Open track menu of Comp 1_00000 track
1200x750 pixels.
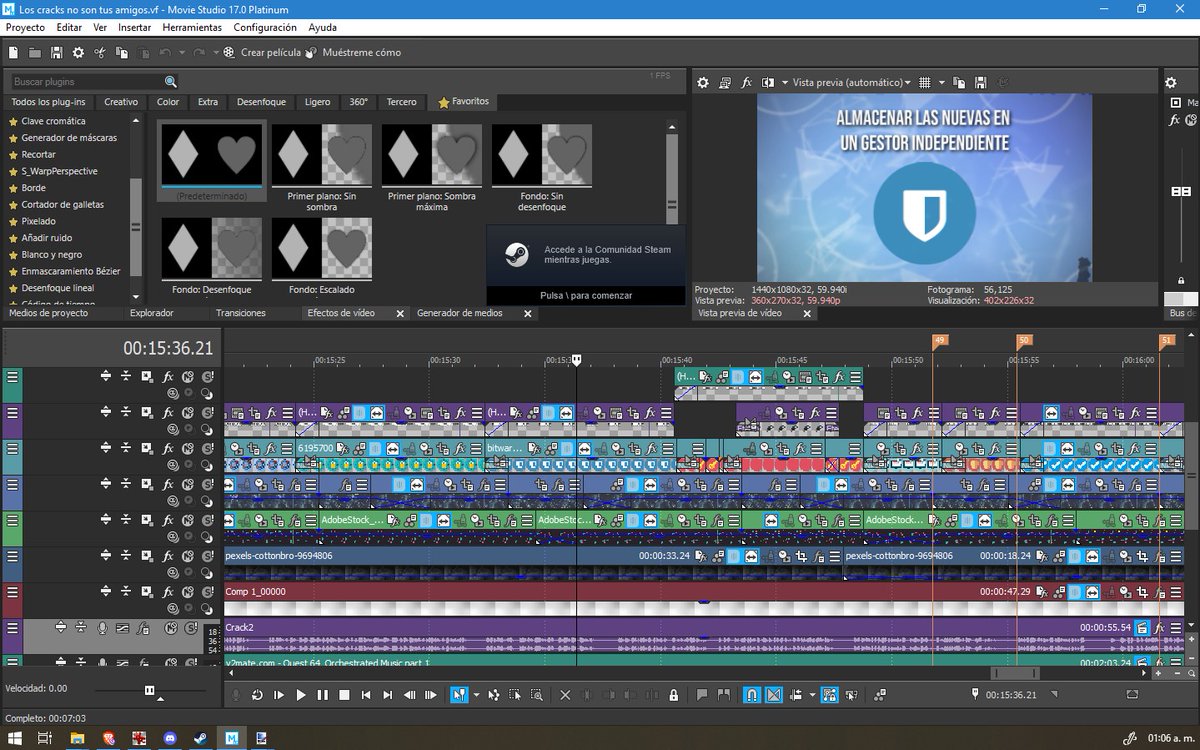point(12,592)
